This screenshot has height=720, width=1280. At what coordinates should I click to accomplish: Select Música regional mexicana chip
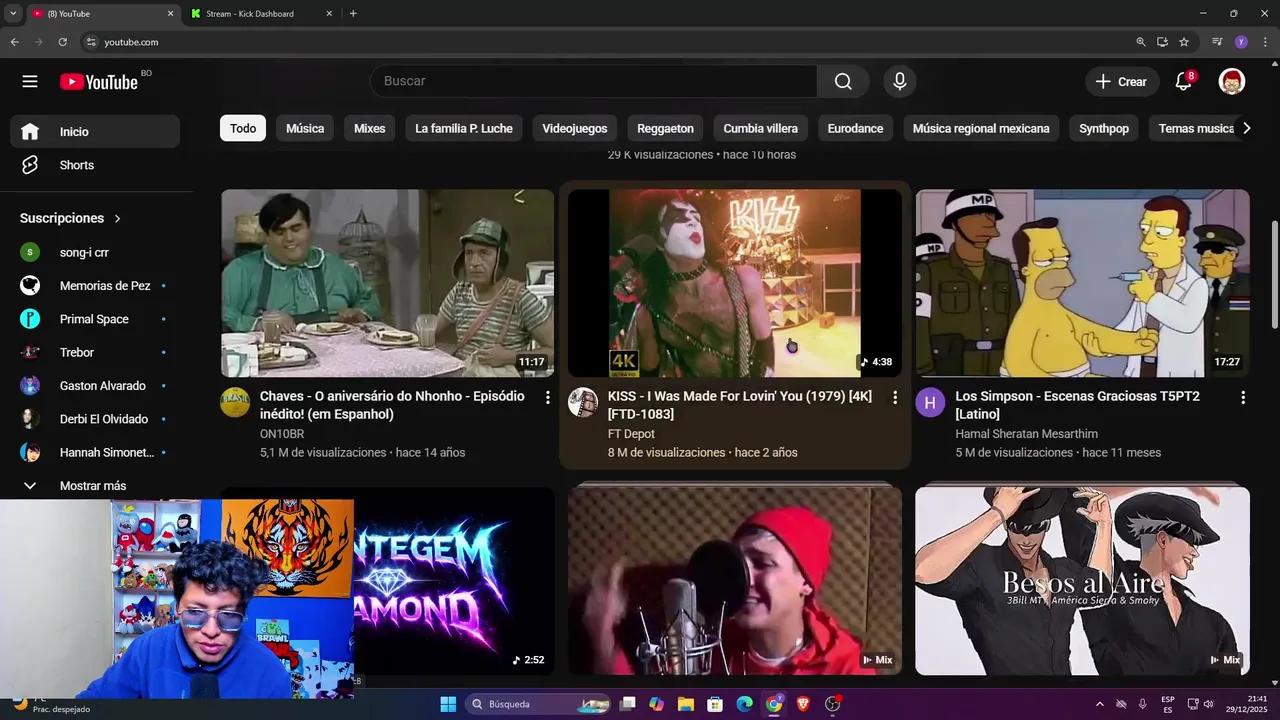(981, 128)
